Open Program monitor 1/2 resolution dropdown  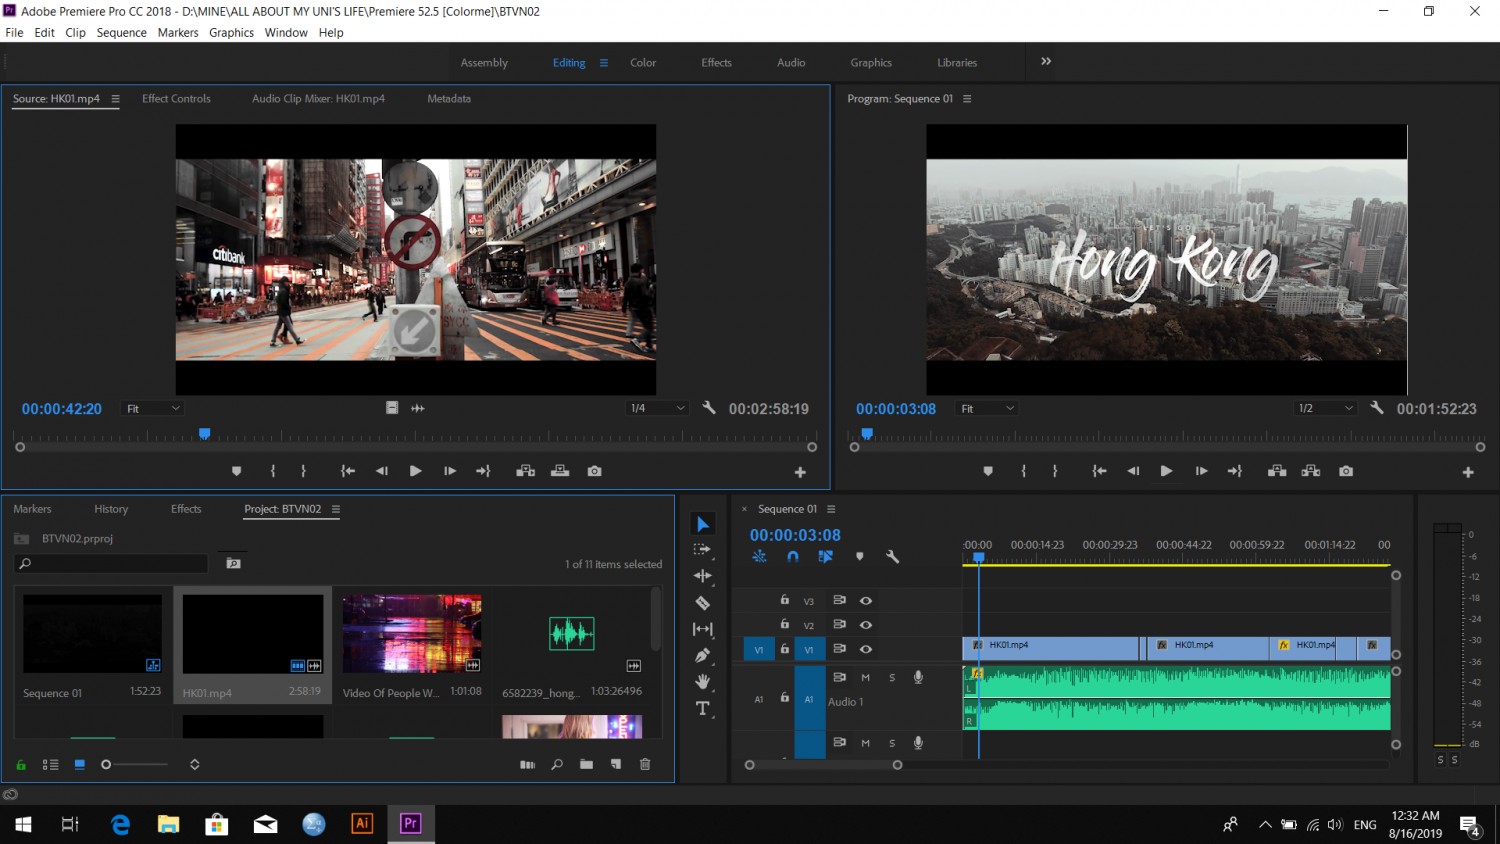pos(1325,408)
